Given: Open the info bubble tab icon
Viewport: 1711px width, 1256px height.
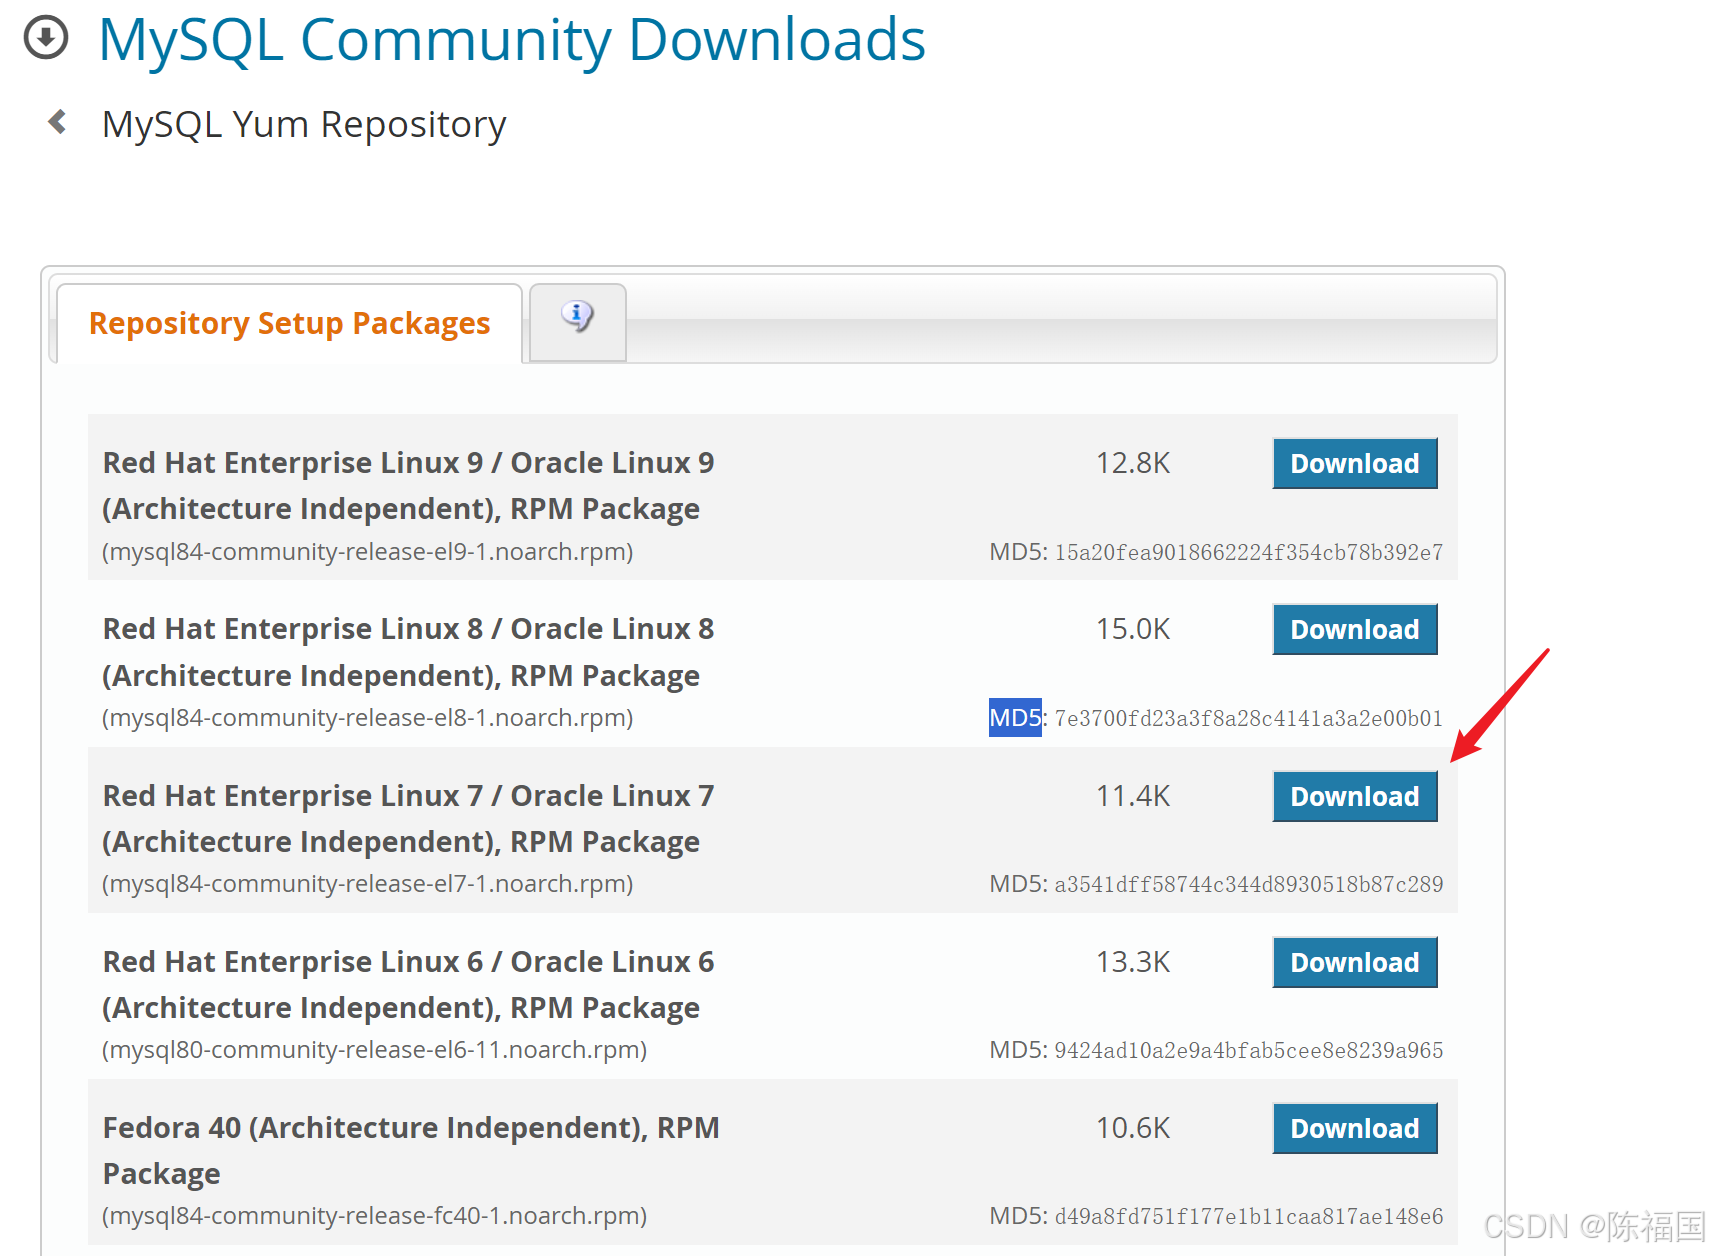Looking at the screenshot, I should (577, 316).
